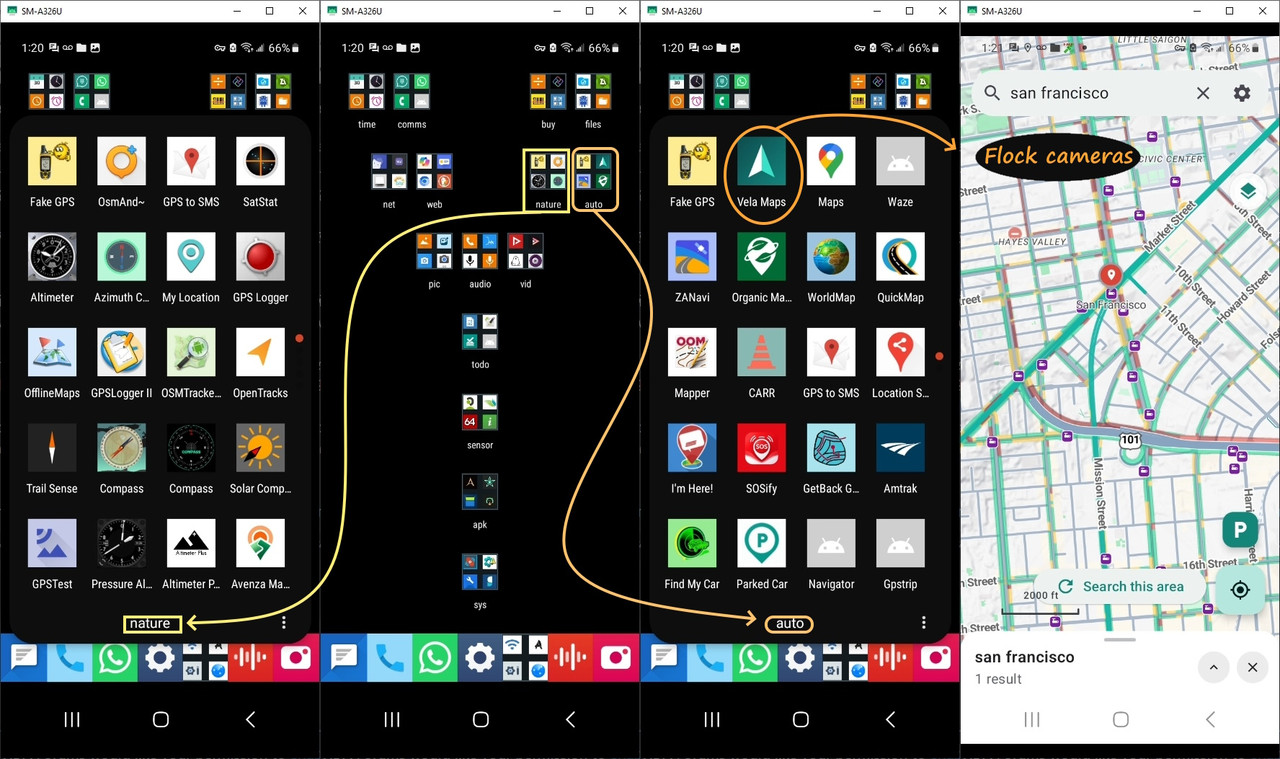Open the My Location app
Image resolution: width=1280 pixels, height=759 pixels.
click(191, 257)
